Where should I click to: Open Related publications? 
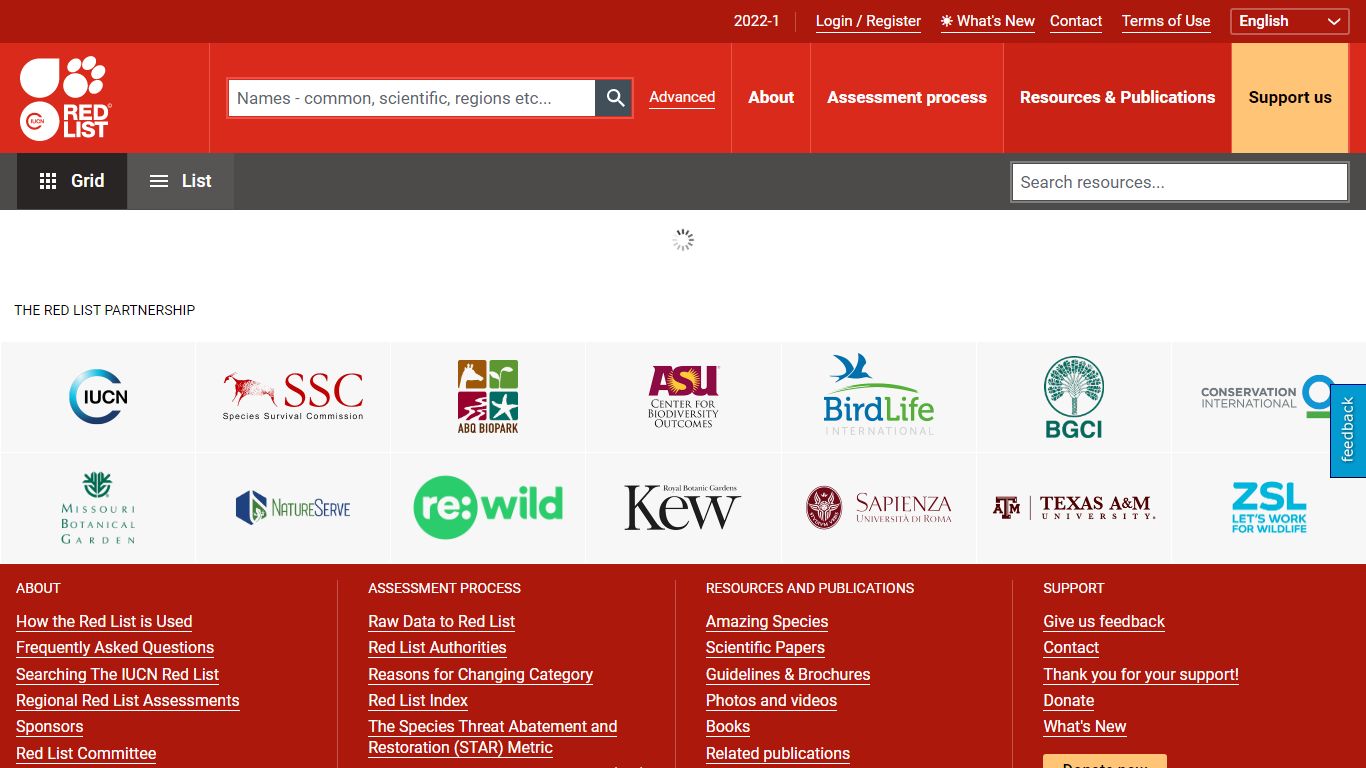(x=778, y=753)
